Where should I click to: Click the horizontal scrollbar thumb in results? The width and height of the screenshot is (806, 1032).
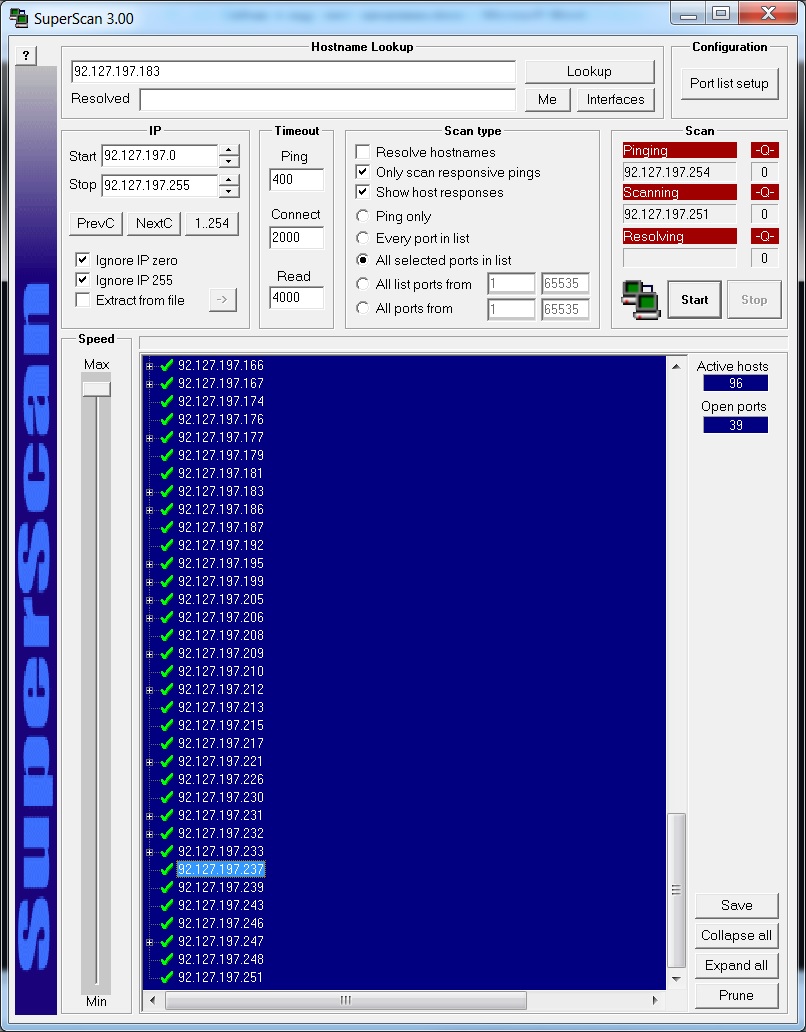pyautogui.click(x=345, y=1000)
